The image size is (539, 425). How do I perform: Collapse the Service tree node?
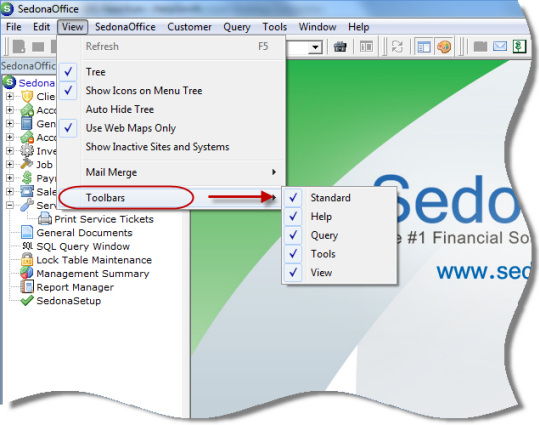point(10,205)
